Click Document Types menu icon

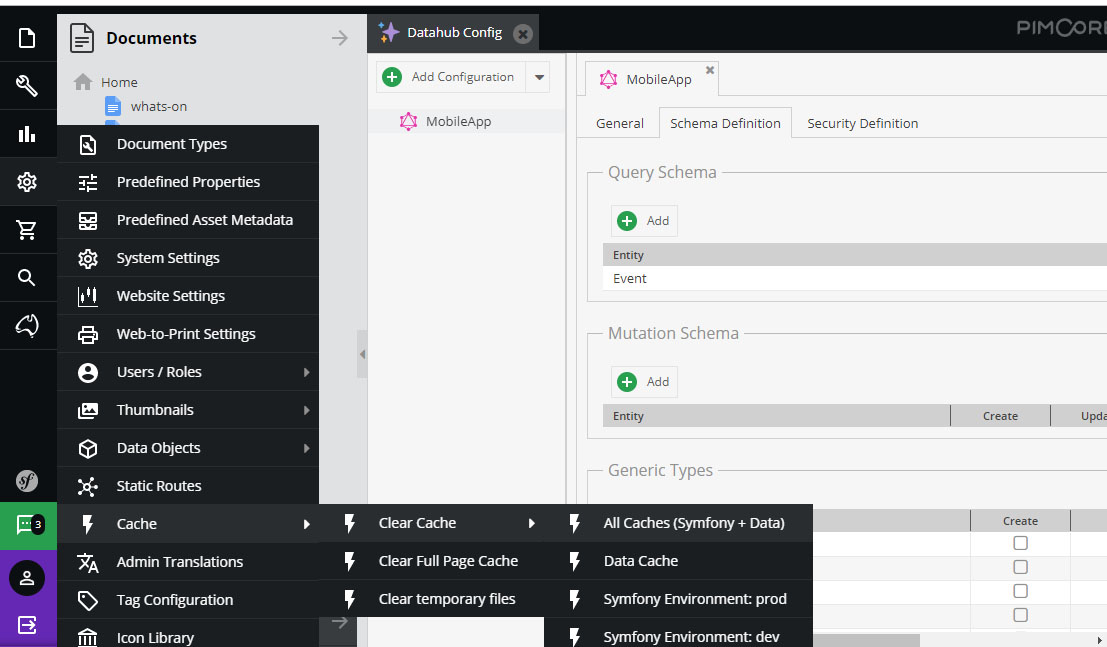point(88,144)
